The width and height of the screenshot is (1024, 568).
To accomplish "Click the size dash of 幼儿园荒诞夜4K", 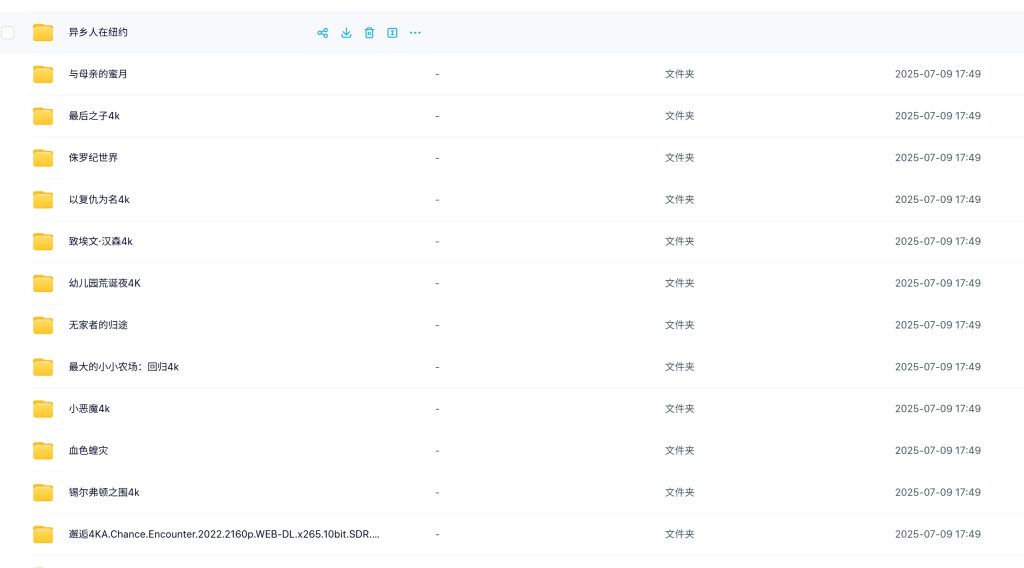I will 437,283.
